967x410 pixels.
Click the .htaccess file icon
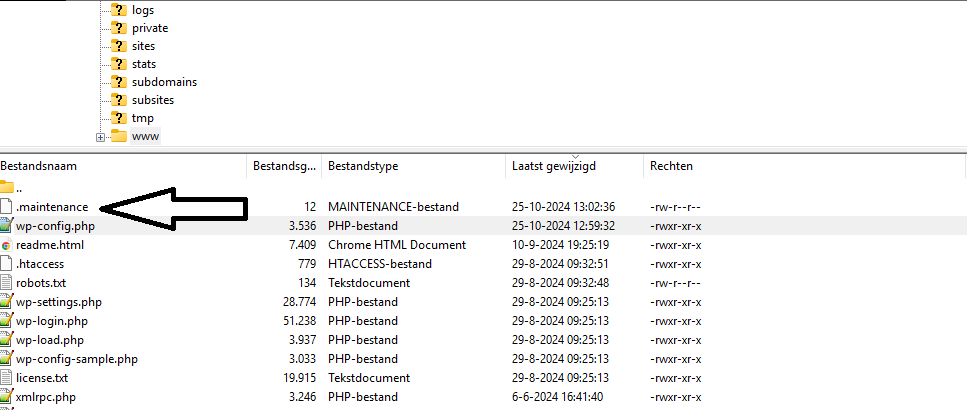point(7,264)
